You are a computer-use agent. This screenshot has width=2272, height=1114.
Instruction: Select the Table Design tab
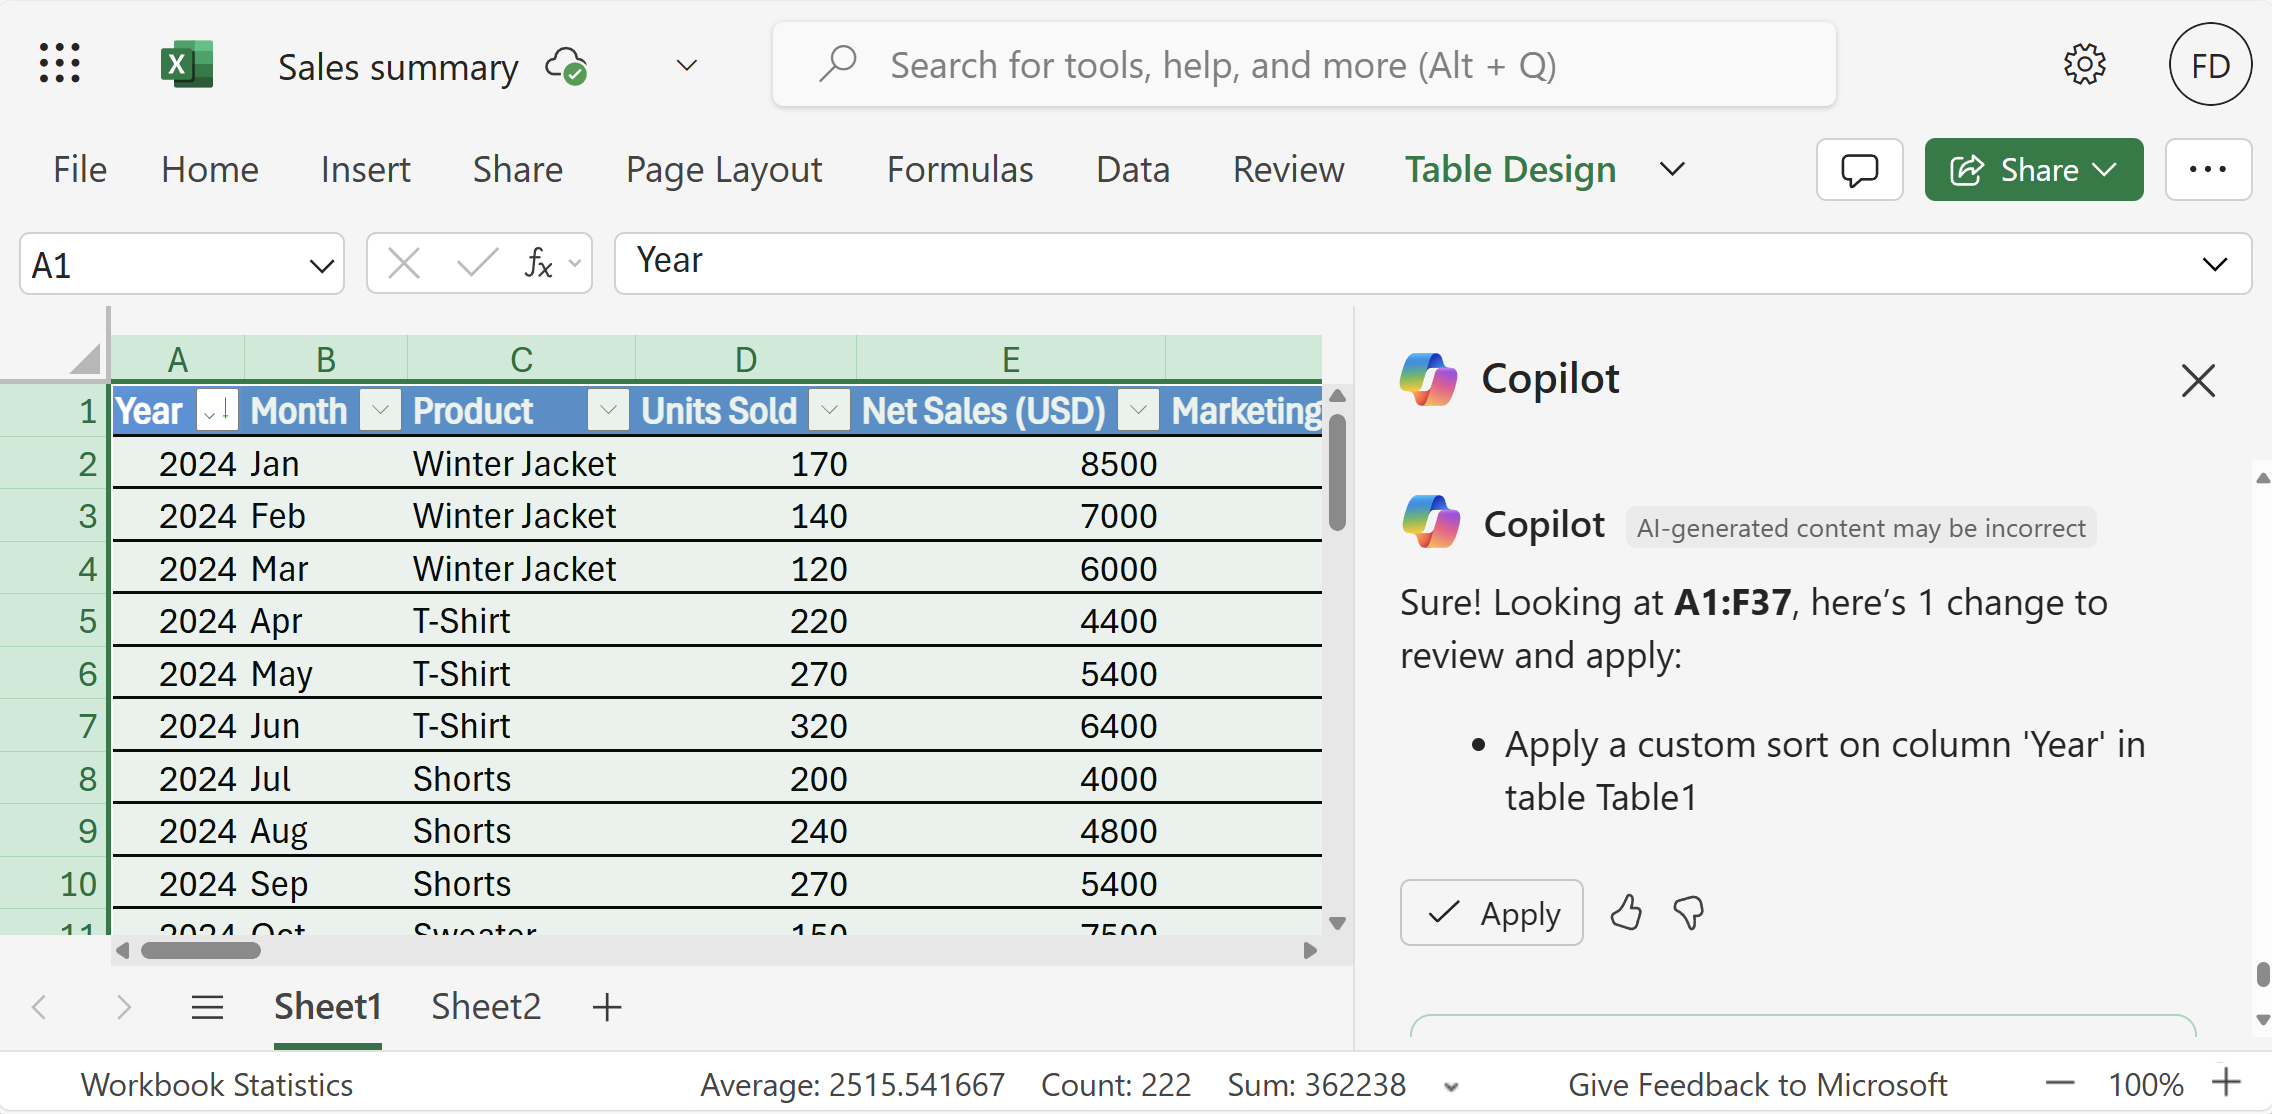coord(1510,170)
